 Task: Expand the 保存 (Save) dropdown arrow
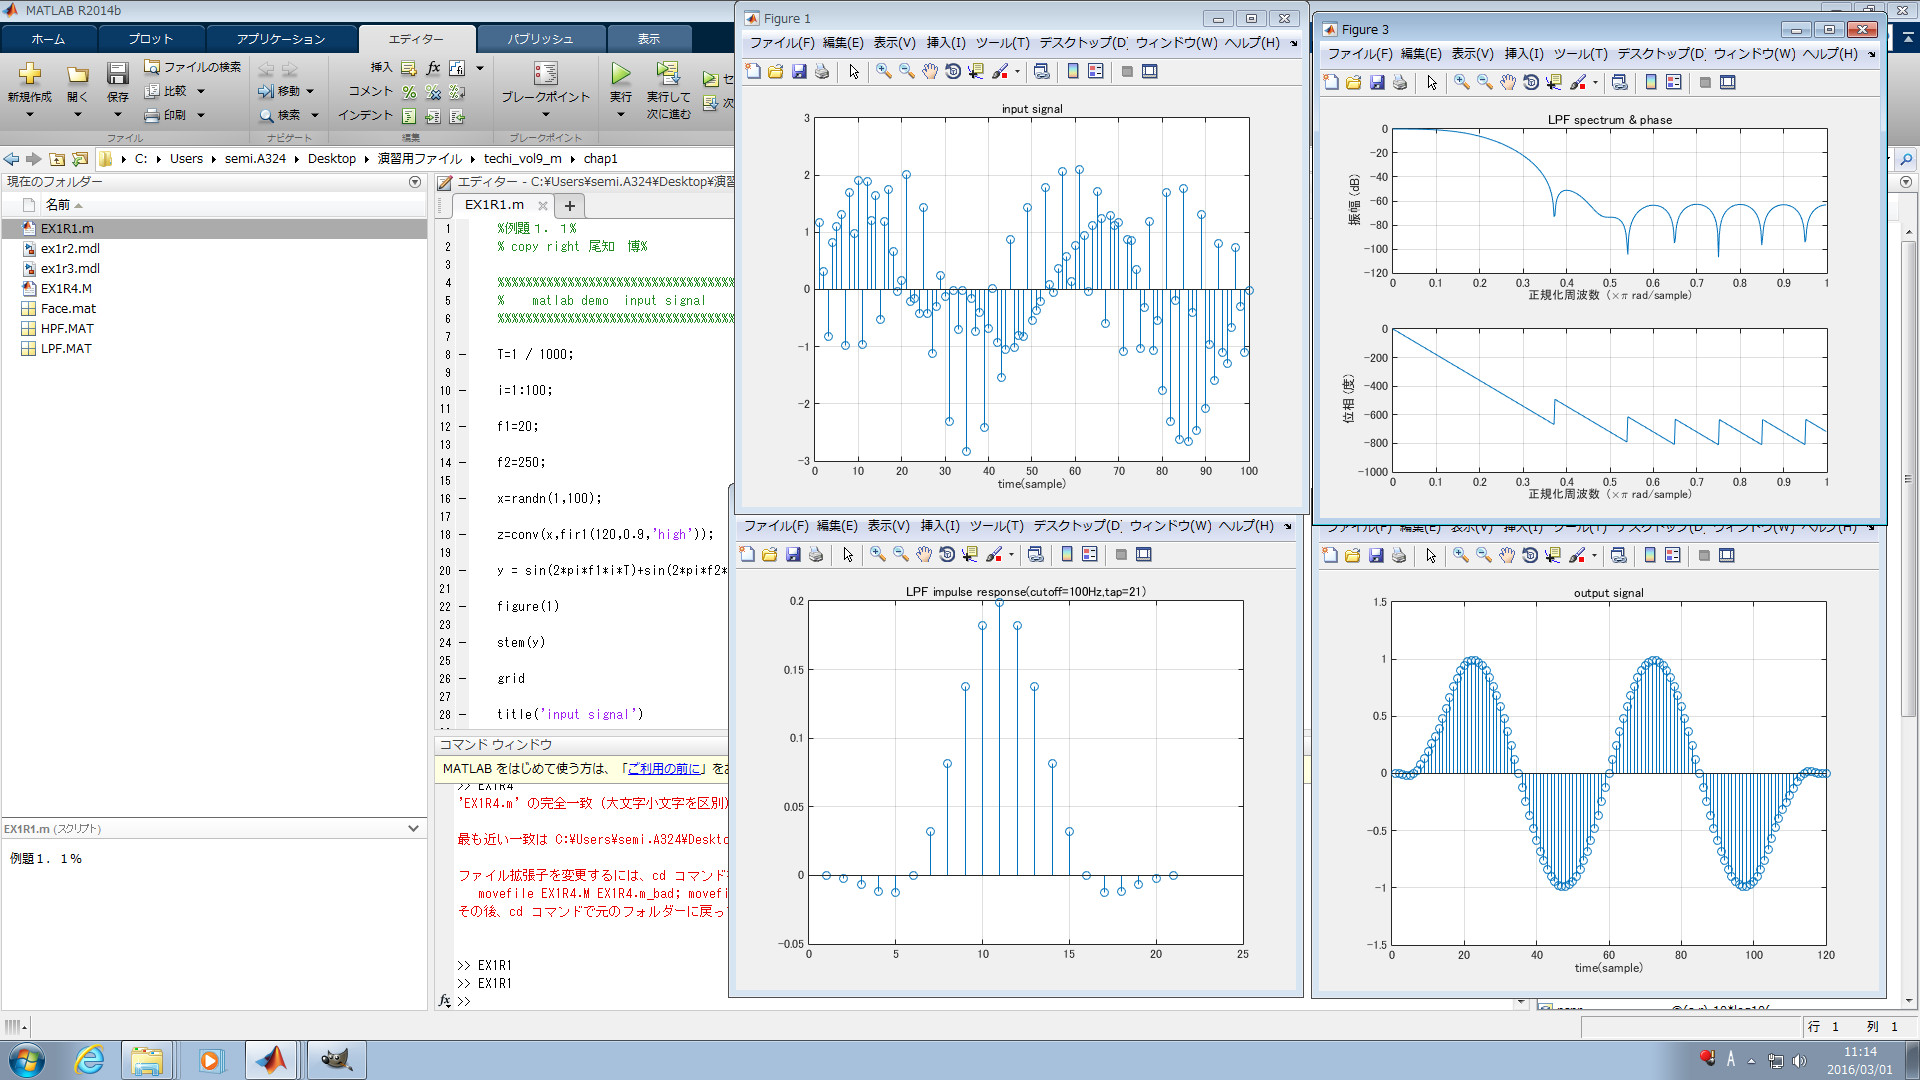tap(117, 114)
